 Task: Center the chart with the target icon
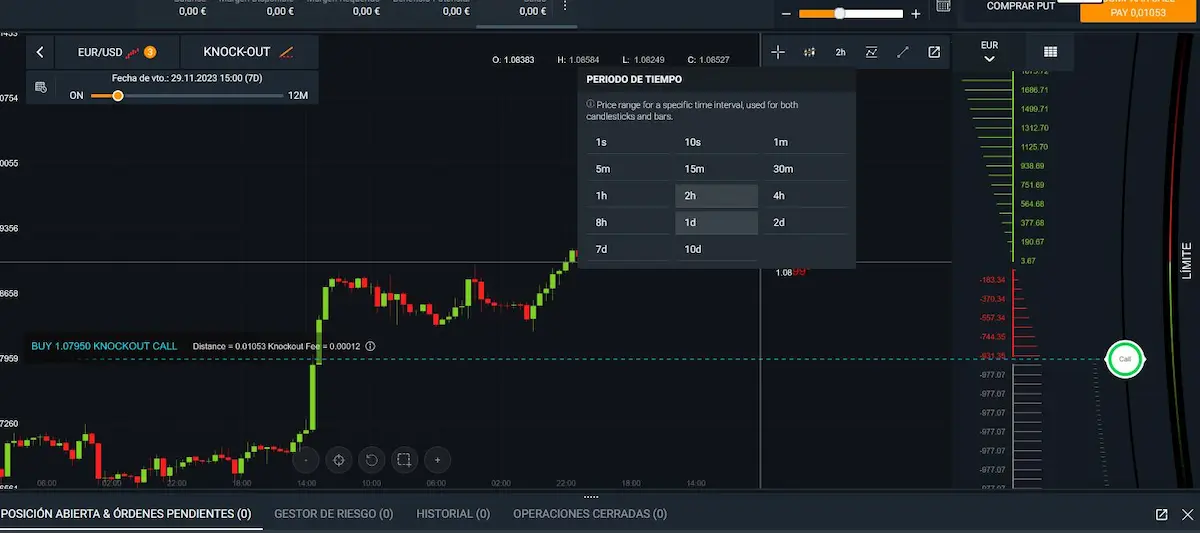(x=338, y=460)
